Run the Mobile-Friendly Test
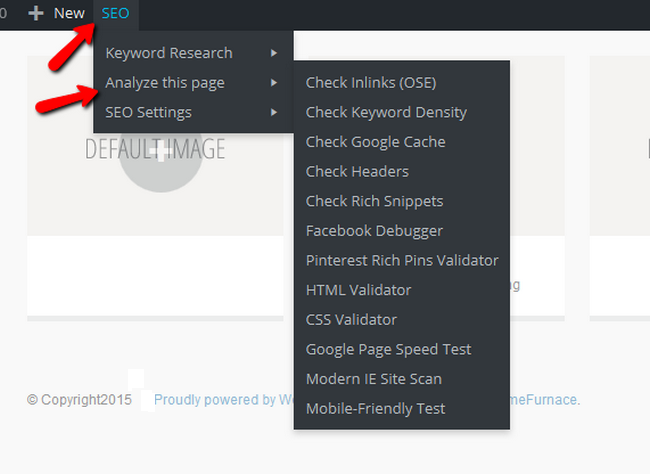Screen dimensions: 650x474 [375, 408]
